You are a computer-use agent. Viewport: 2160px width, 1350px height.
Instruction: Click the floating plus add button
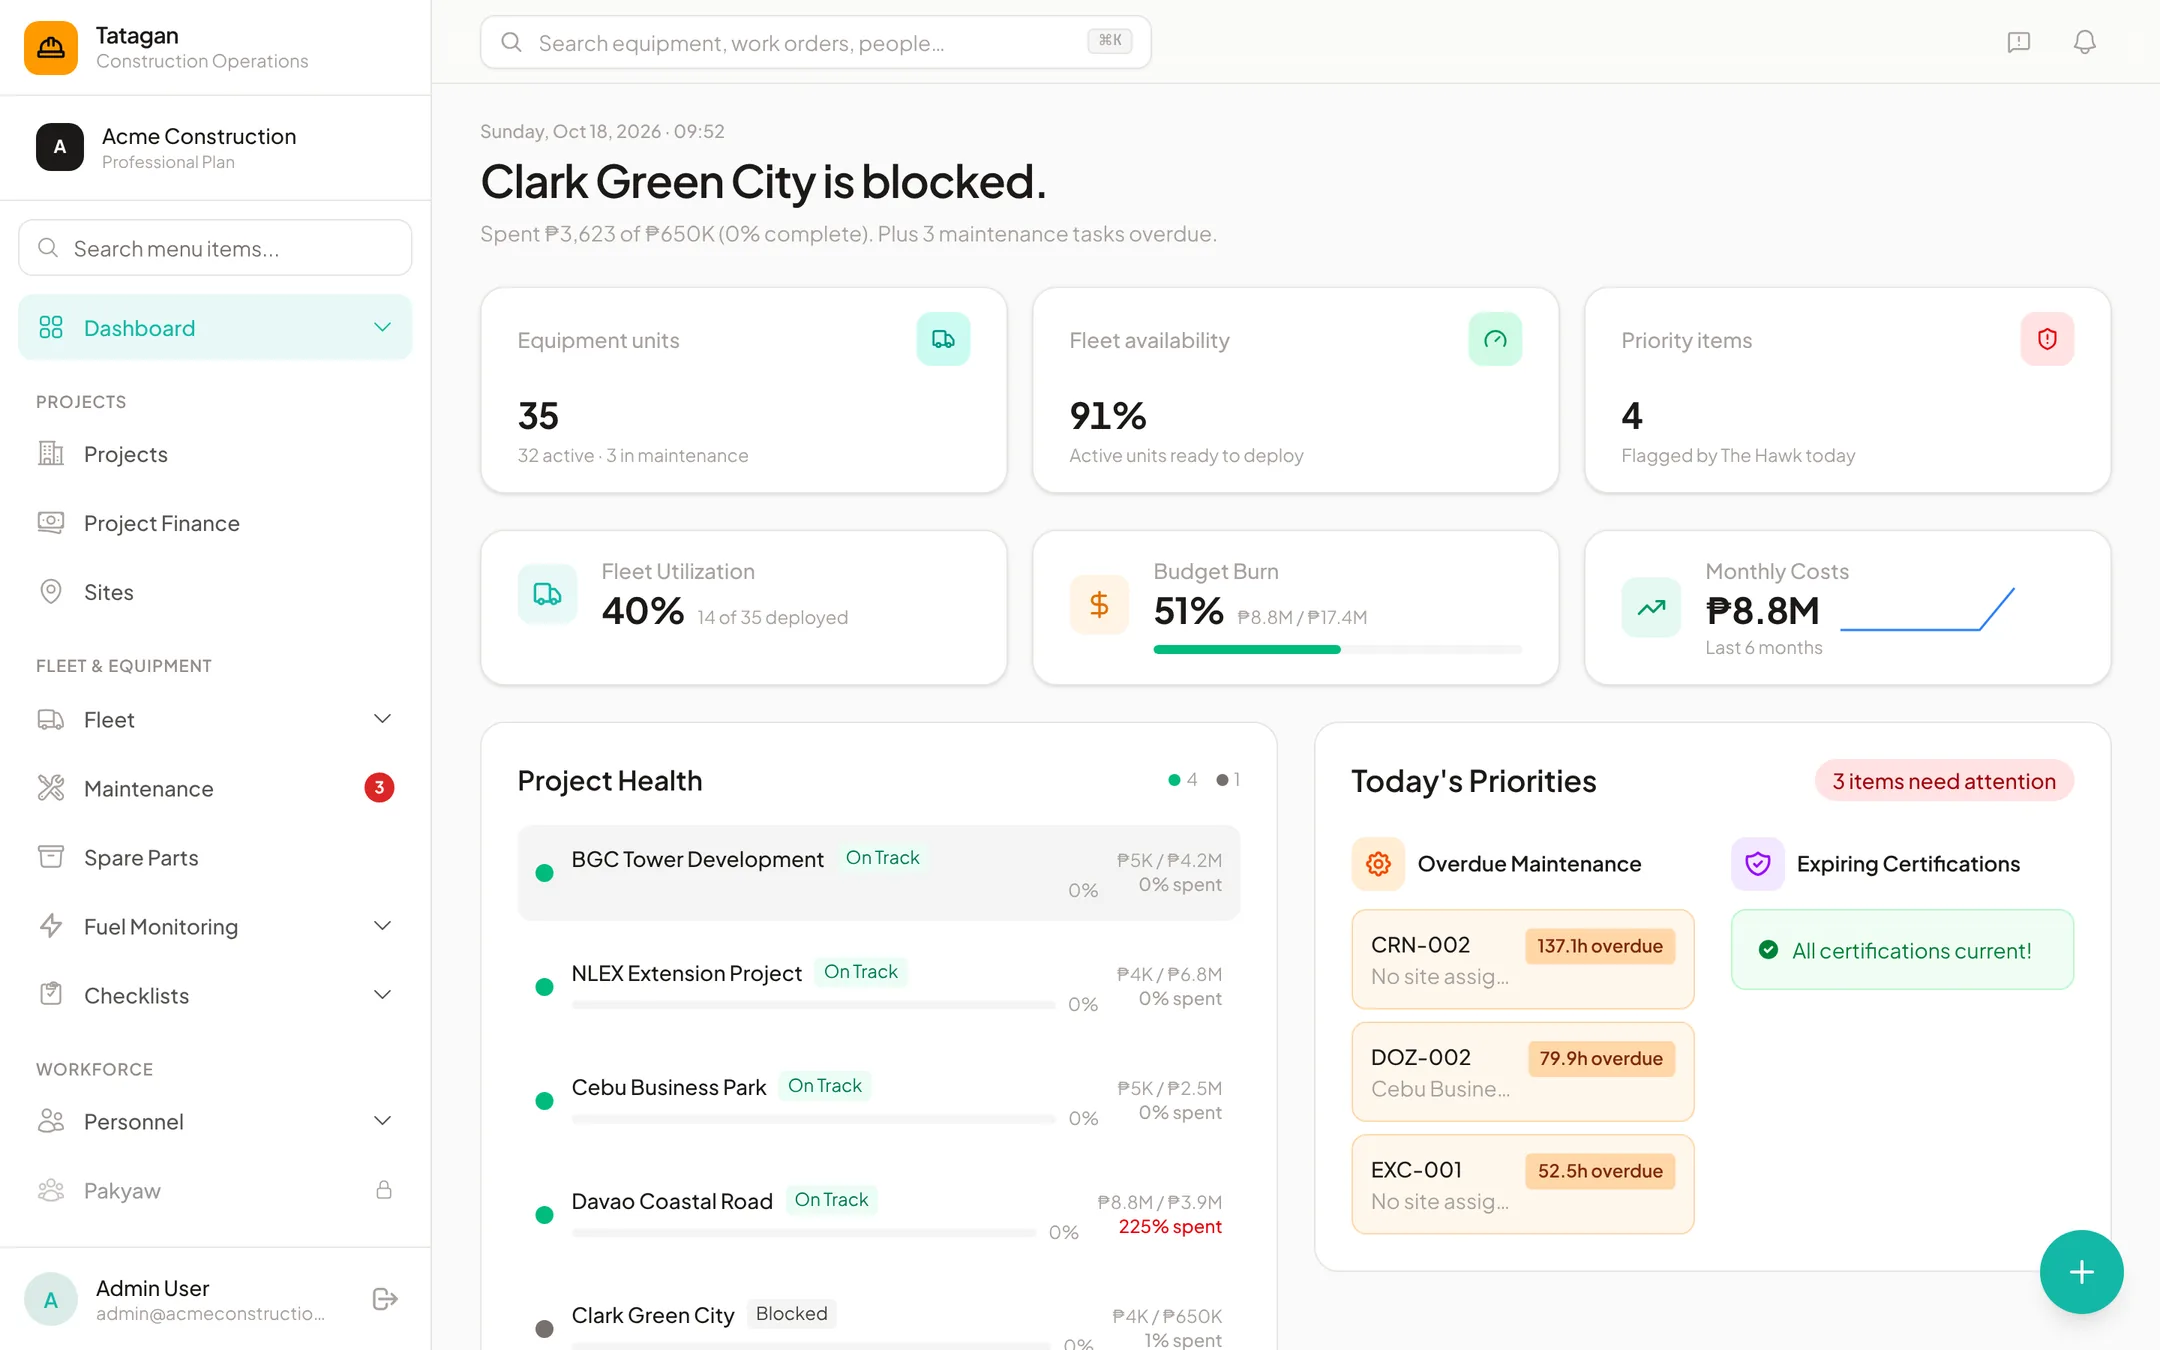coord(2081,1272)
